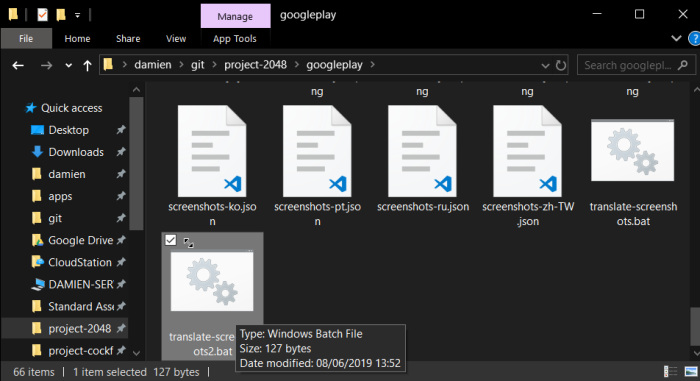
Task: Expand the ribbon with the chevron
Action: coord(676,38)
